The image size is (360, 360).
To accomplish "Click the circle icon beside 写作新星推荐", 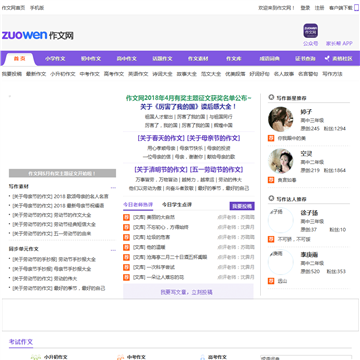I will click(x=271, y=97).
